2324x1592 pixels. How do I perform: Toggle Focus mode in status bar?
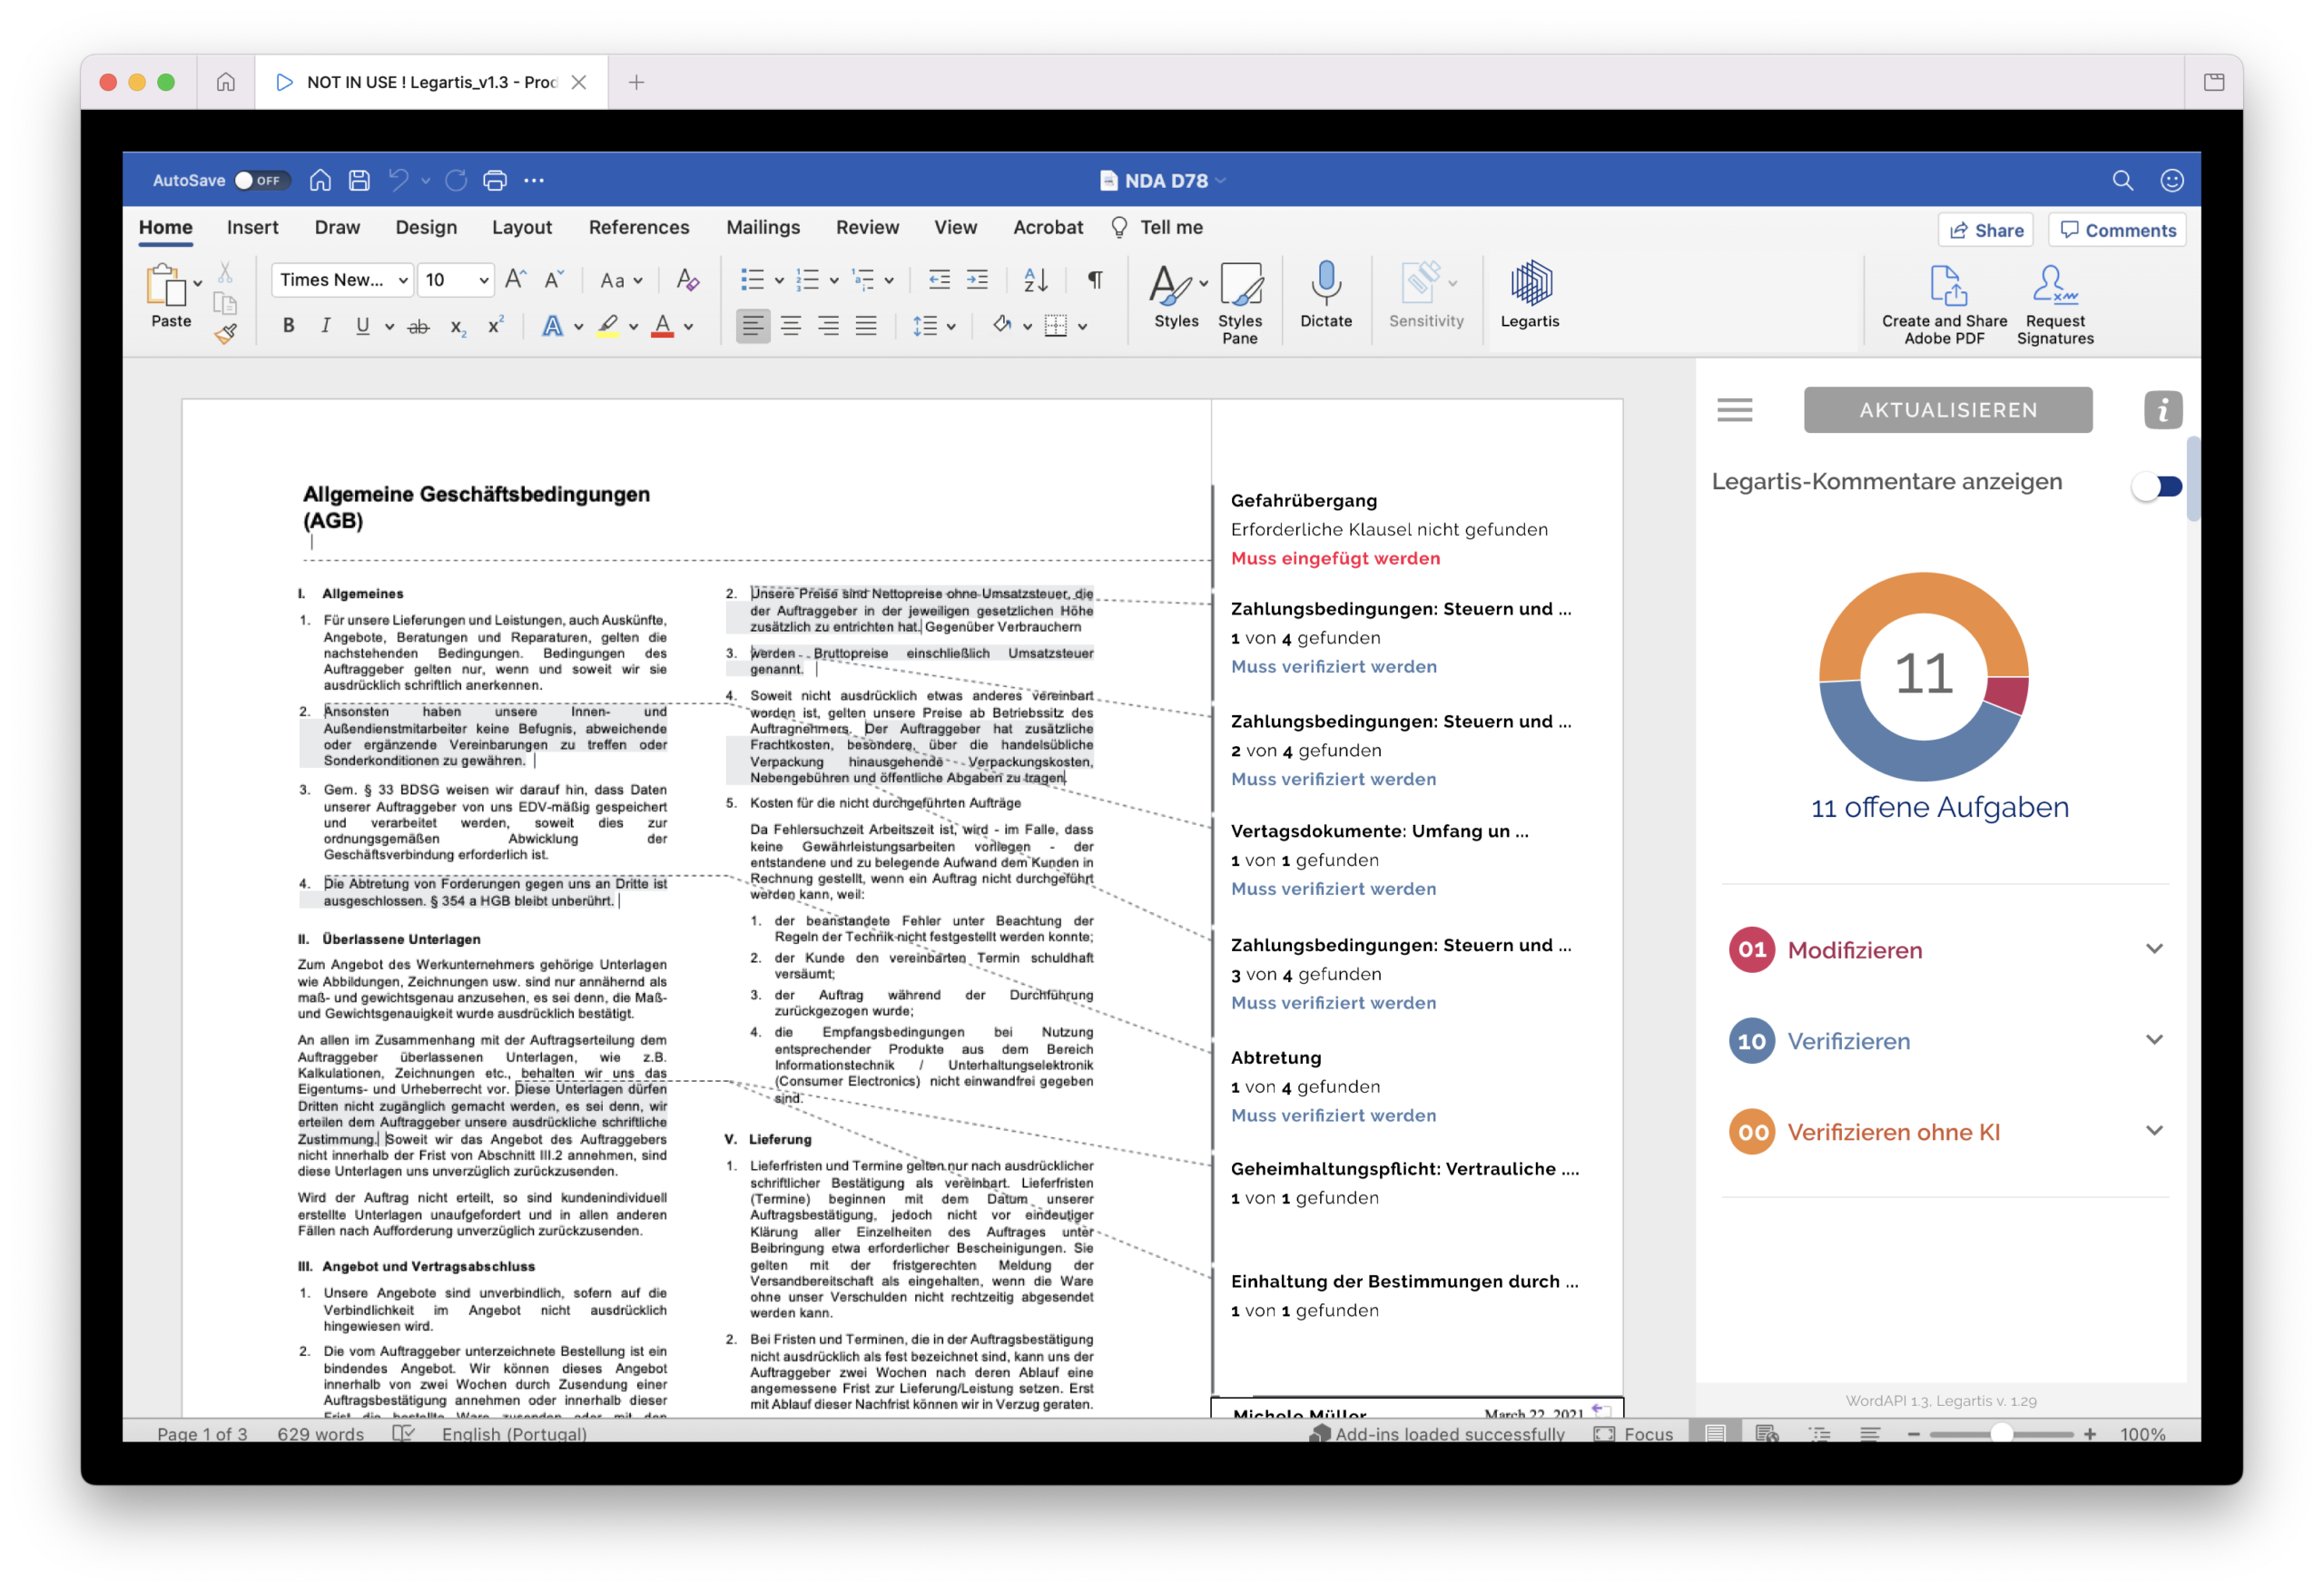1633,1432
